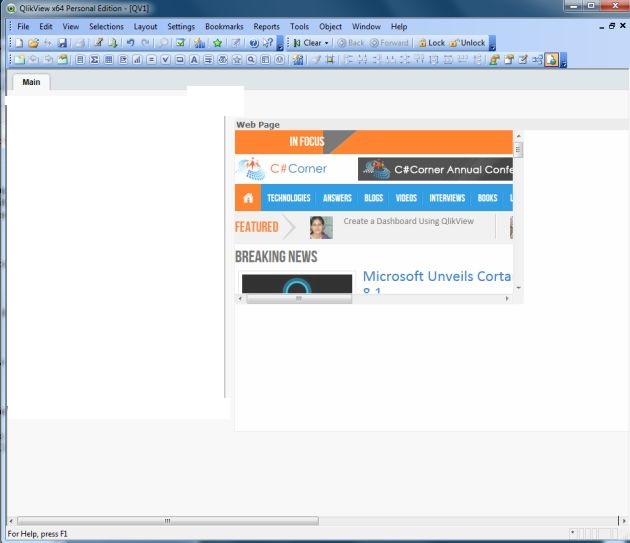Image resolution: width=630 pixels, height=543 pixels.
Task: Open Sheet Properties icon
Action: [63, 59]
